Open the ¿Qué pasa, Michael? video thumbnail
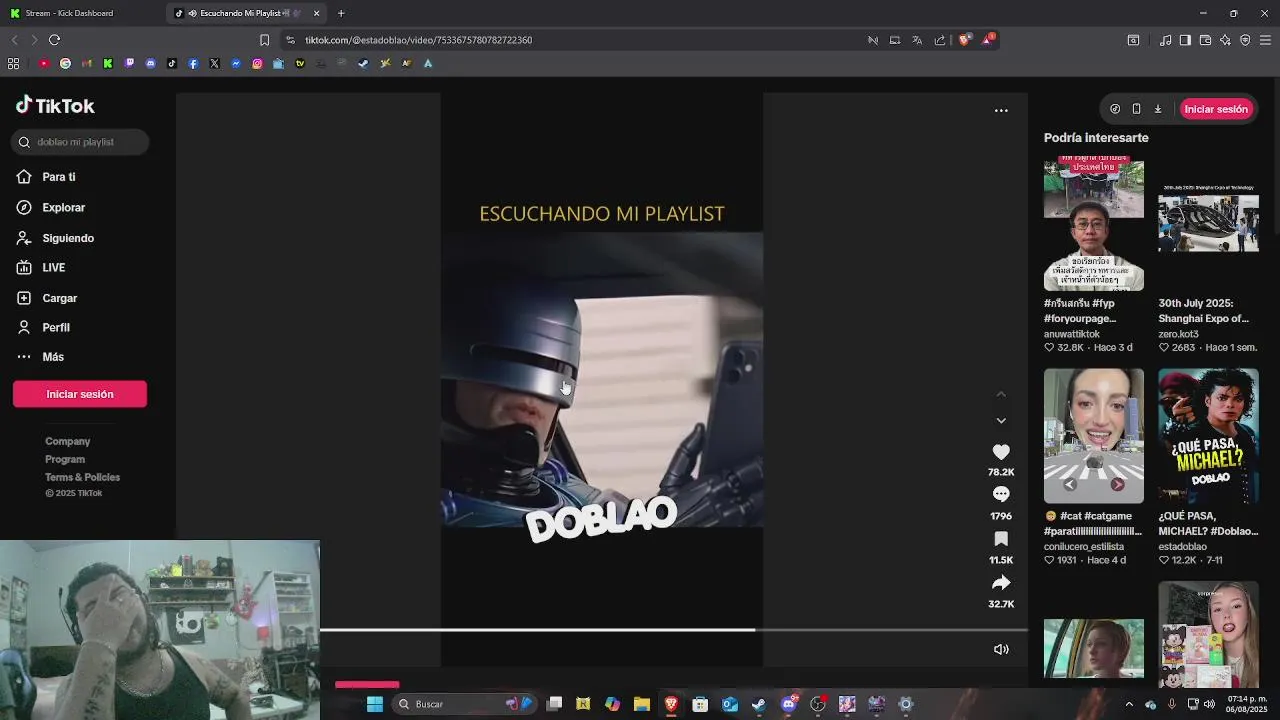1280x720 pixels. [x=1208, y=436]
